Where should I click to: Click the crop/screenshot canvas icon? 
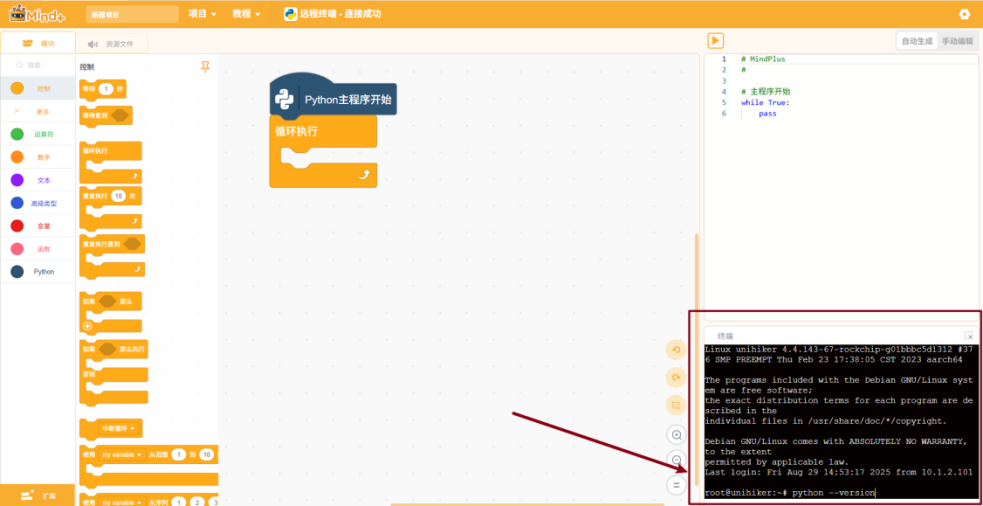(x=676, y=406)
